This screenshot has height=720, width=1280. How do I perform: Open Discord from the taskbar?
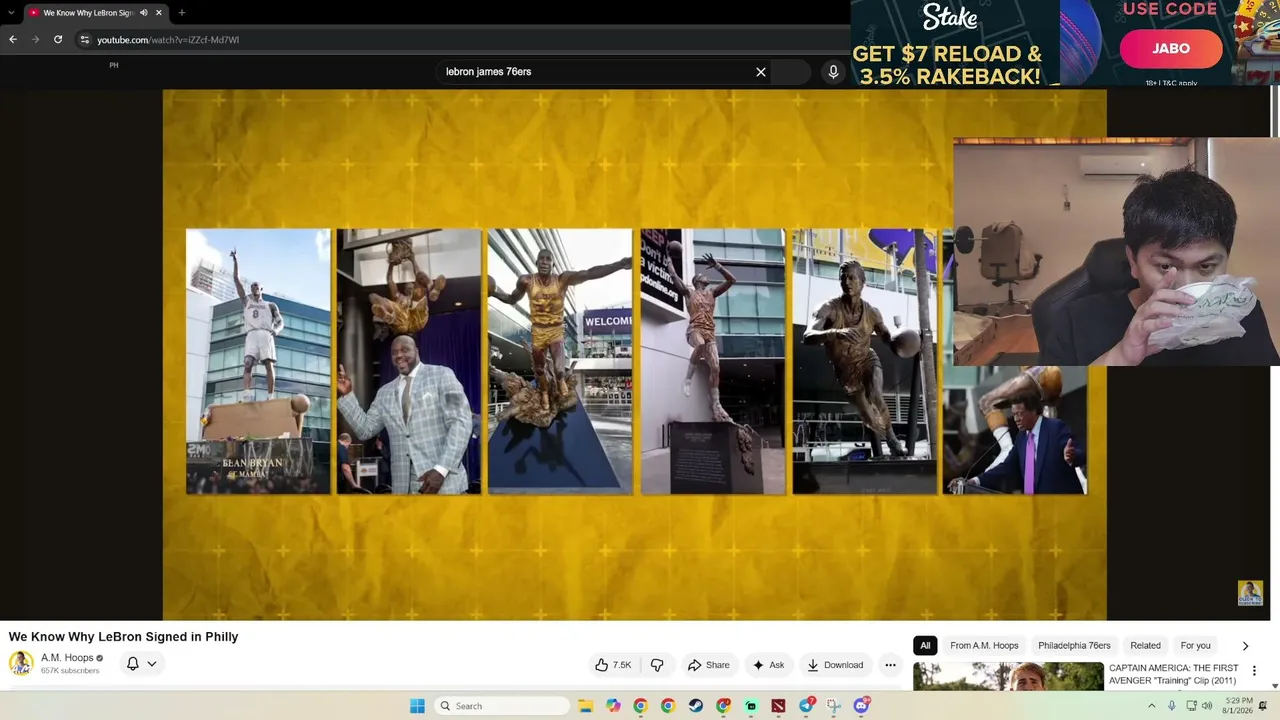point(862,706)
